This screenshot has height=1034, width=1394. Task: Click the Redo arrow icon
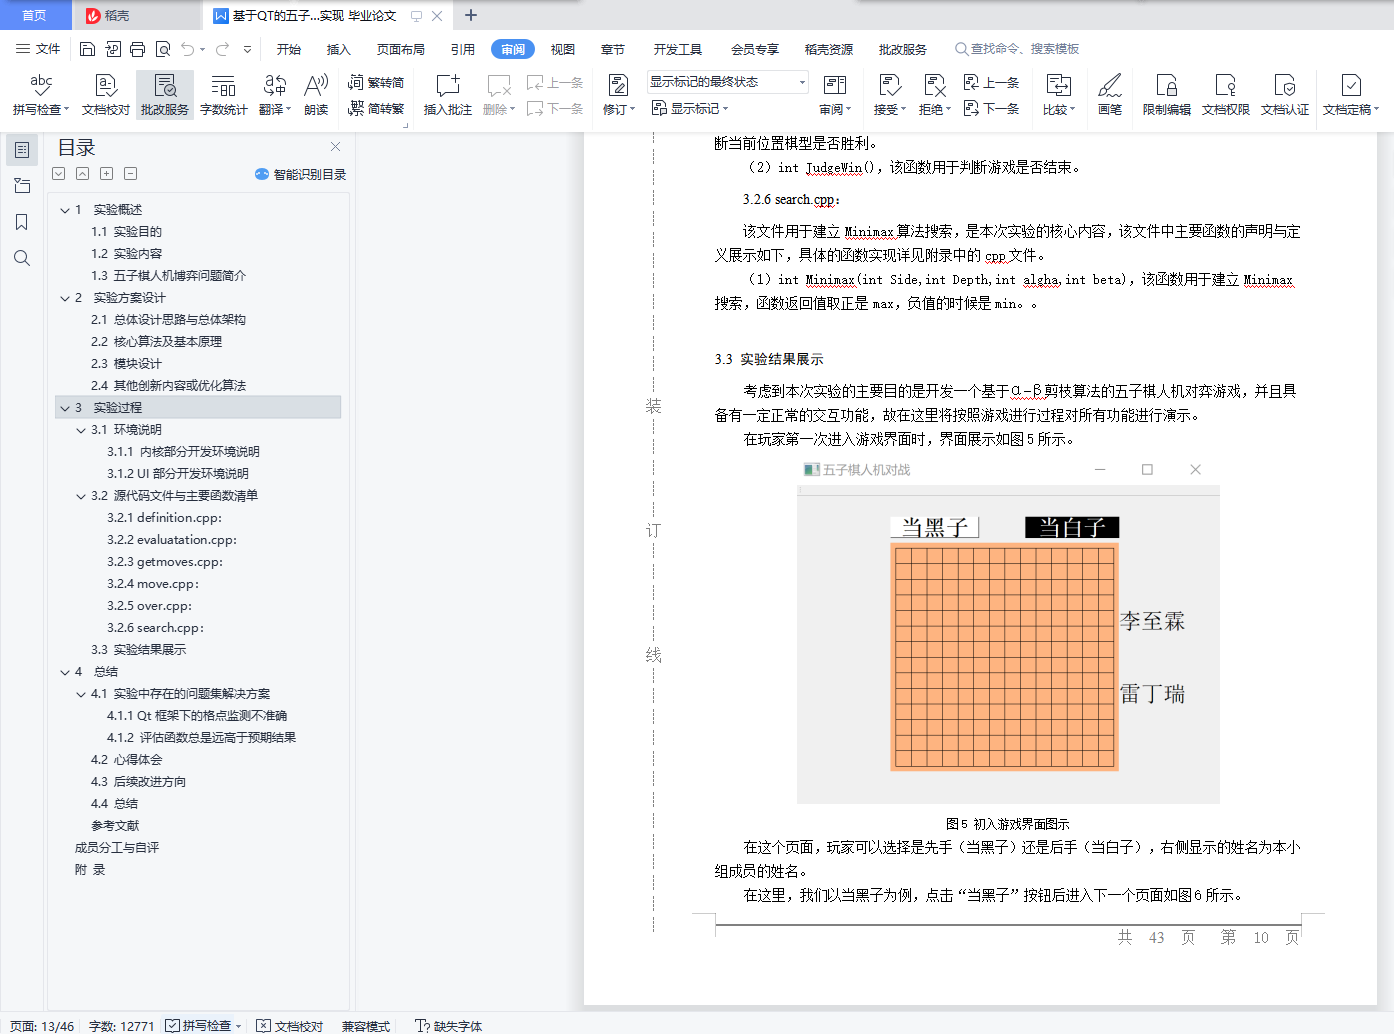coord(222,49)
